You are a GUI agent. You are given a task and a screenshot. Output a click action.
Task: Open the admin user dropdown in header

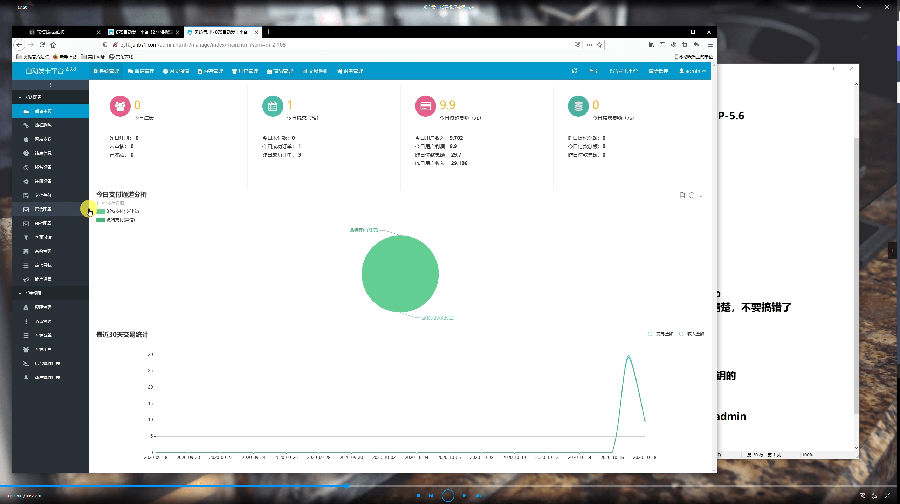pyautogui.click(x=692, y=71)
